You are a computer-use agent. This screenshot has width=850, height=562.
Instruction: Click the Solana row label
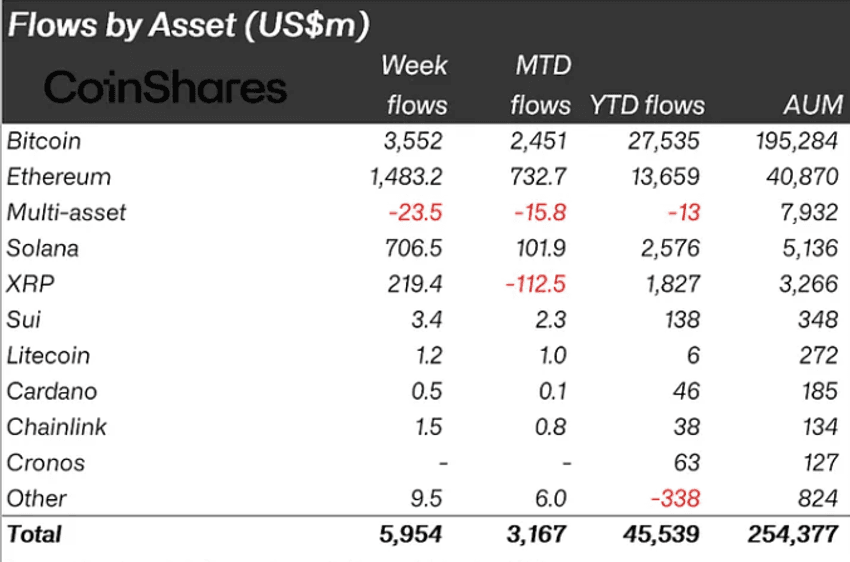tap(43, 248)
